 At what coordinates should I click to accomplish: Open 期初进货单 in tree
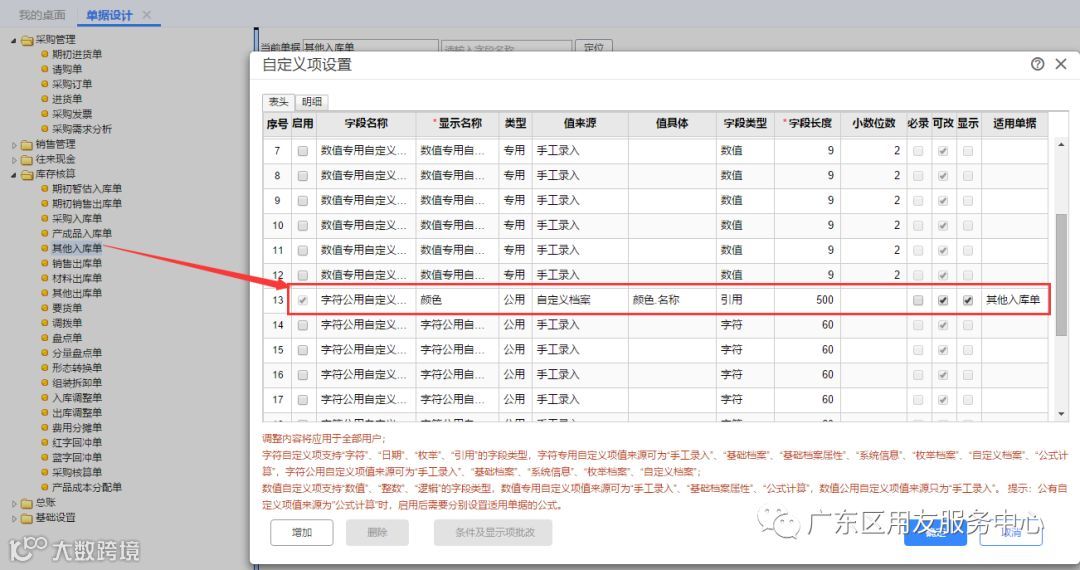(76, 54)
